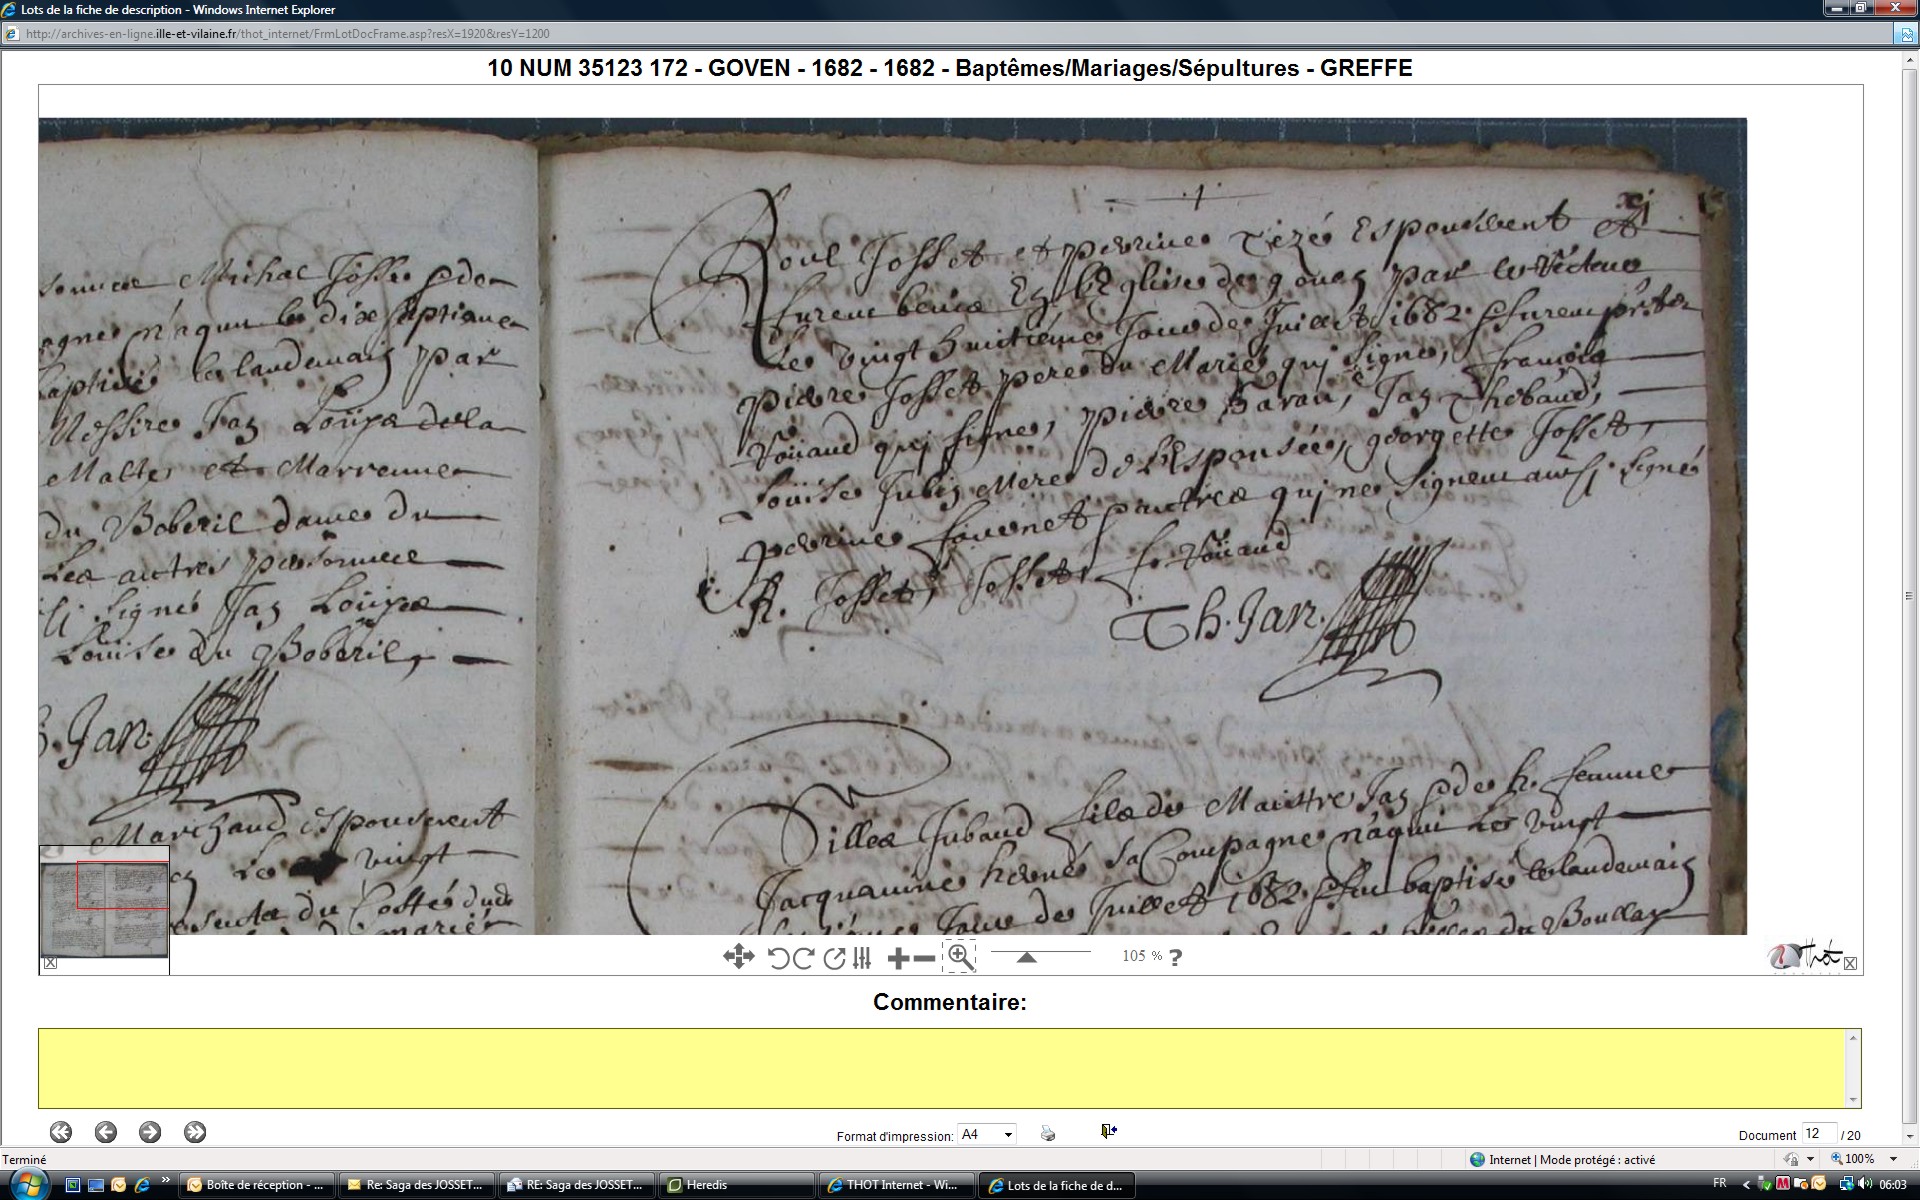Open the viewer help question mark
The image size is (1920, 1200).
(x=1175, y=957)
